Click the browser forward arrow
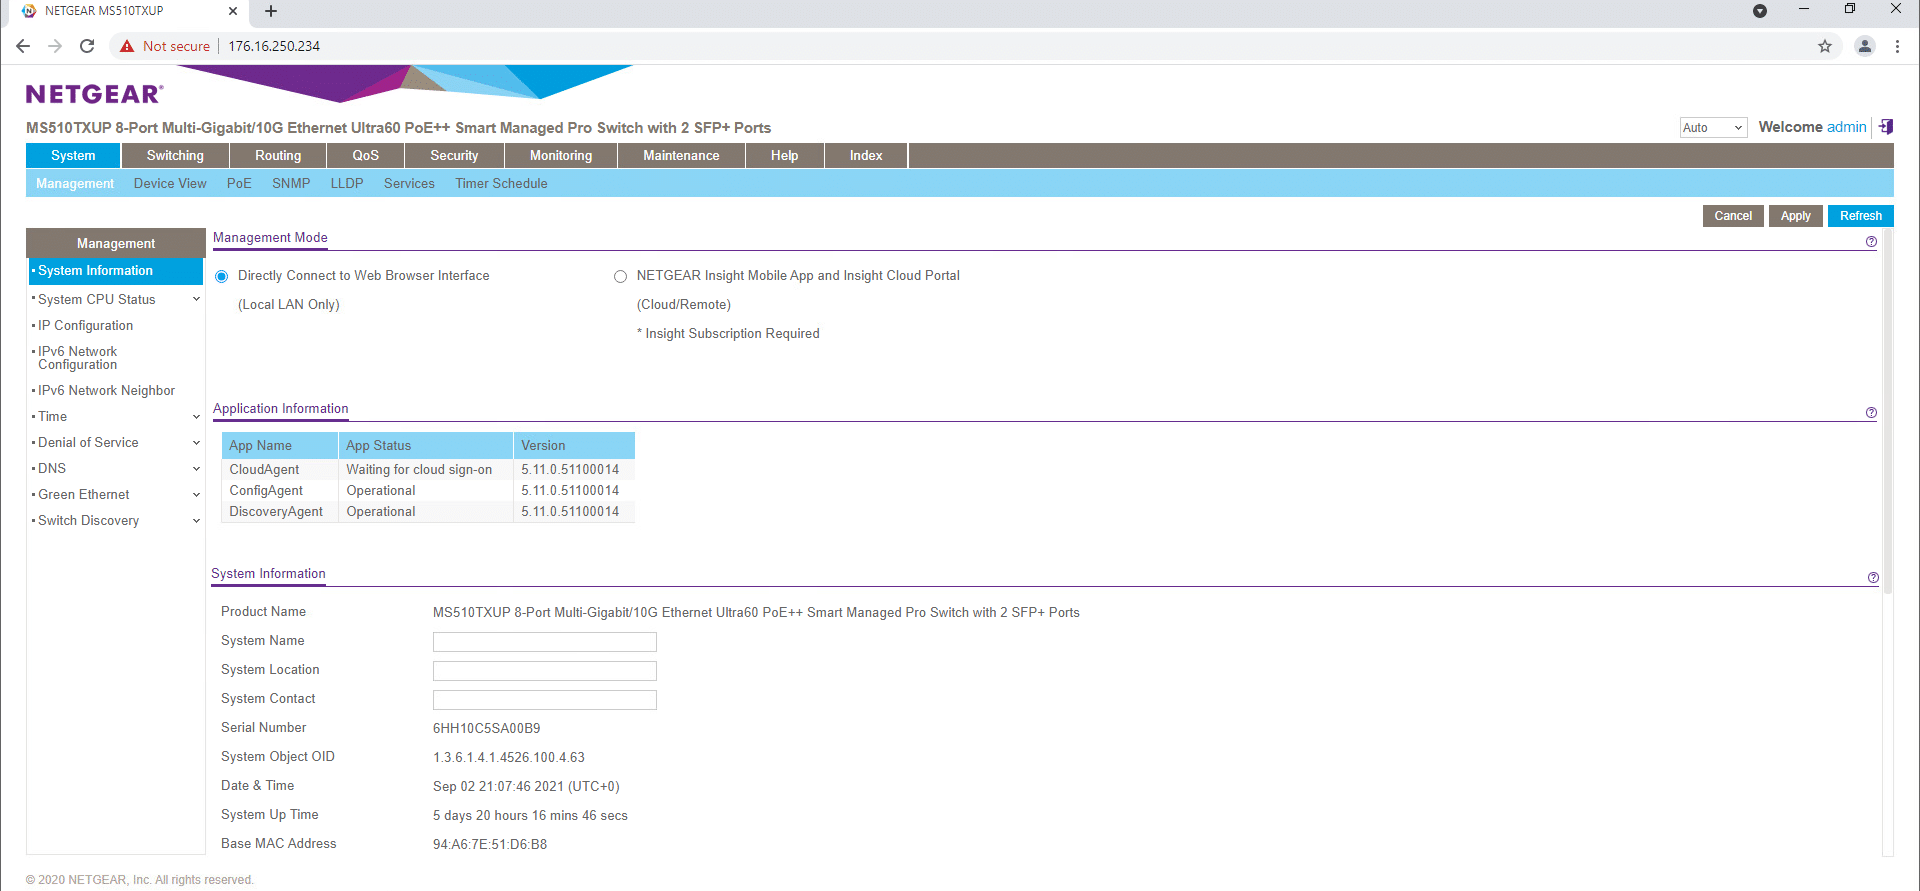 point(55,46)
